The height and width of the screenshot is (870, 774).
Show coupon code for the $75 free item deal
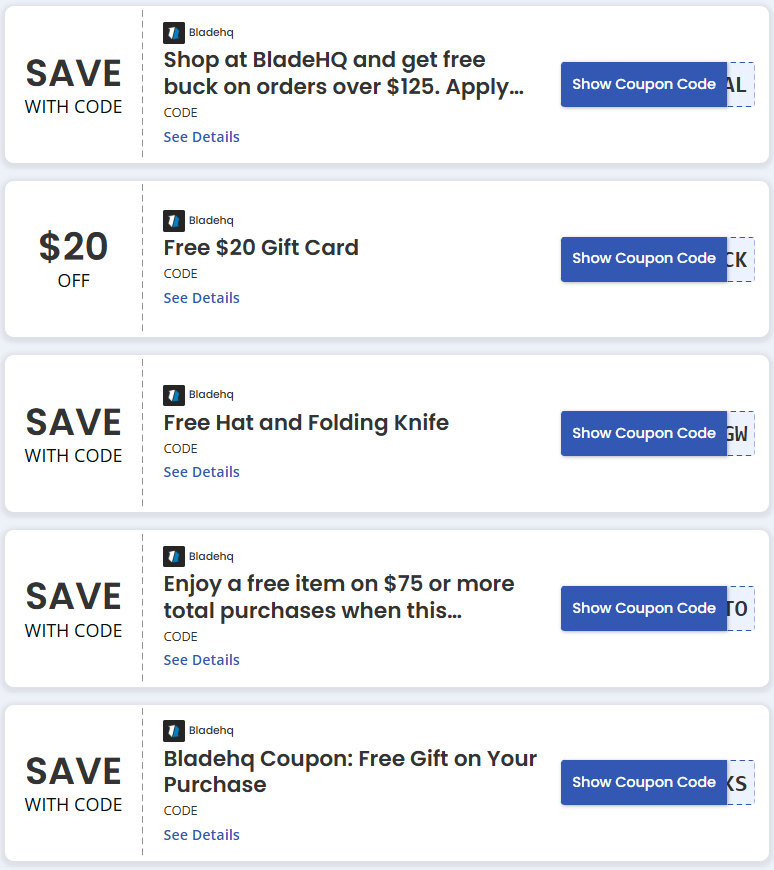coord(643,607)
